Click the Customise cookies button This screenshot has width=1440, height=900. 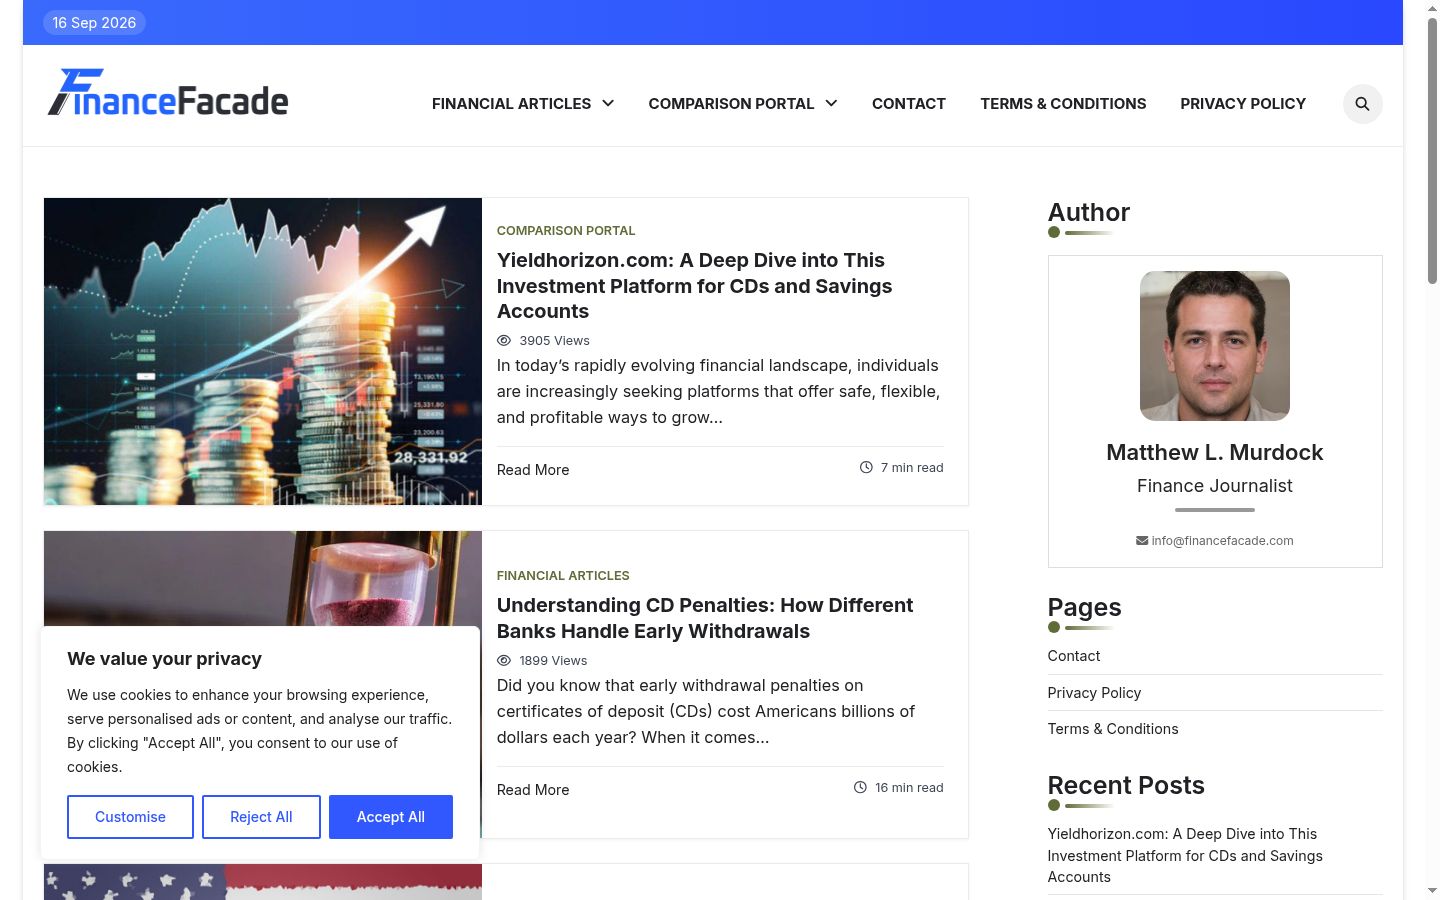pos(130,817)
